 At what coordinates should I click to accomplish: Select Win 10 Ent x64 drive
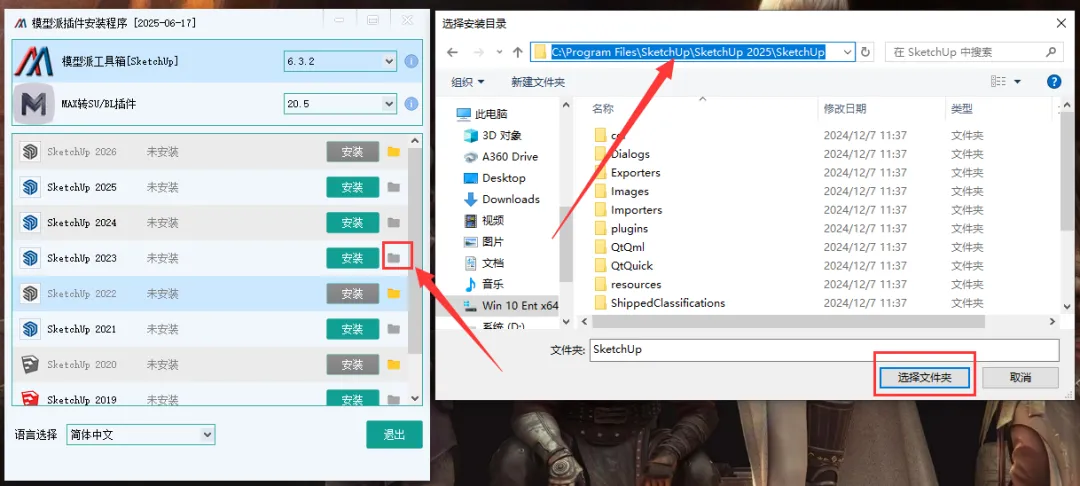[511, 305]
